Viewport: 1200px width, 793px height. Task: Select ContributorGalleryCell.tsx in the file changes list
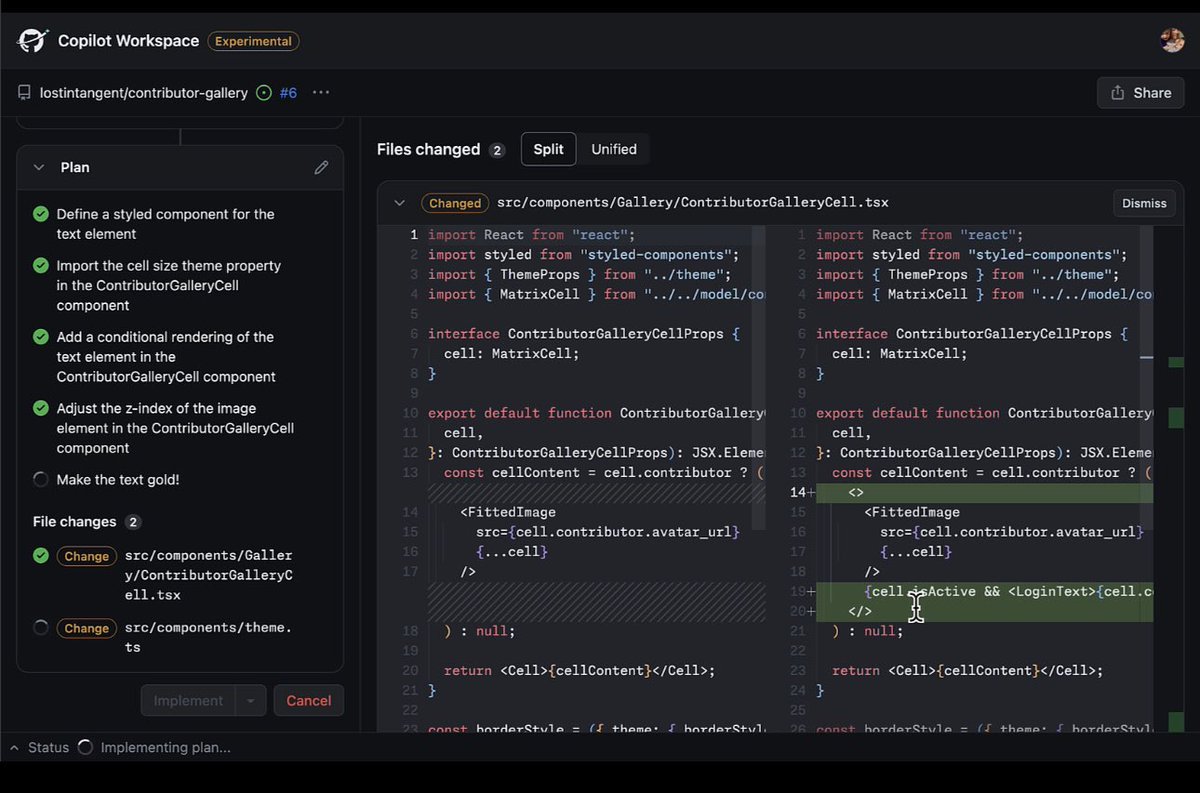click(208, 575)
